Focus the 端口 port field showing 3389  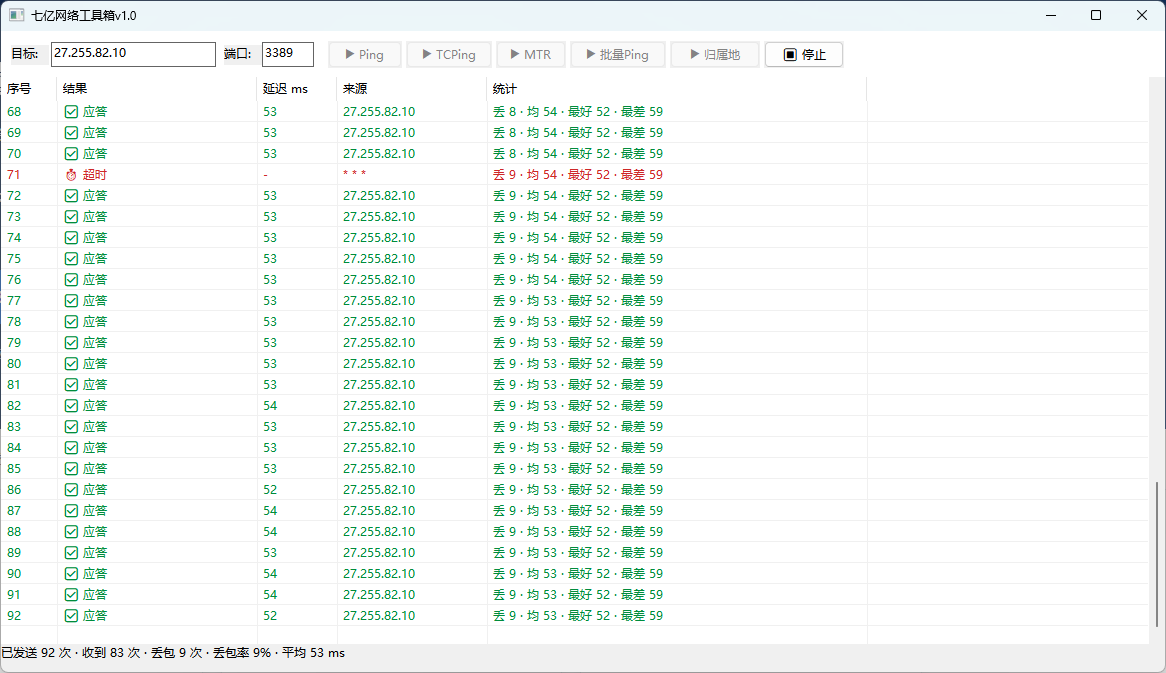pyautogui.click(x=288, y=54)
